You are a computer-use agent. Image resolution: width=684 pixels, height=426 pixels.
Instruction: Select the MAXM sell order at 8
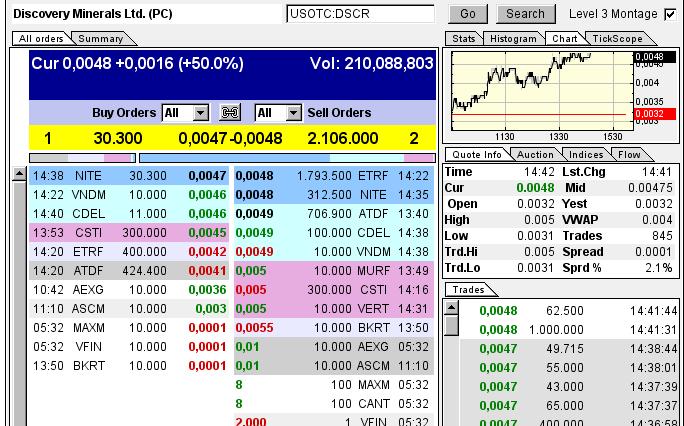tap(334, 385)
